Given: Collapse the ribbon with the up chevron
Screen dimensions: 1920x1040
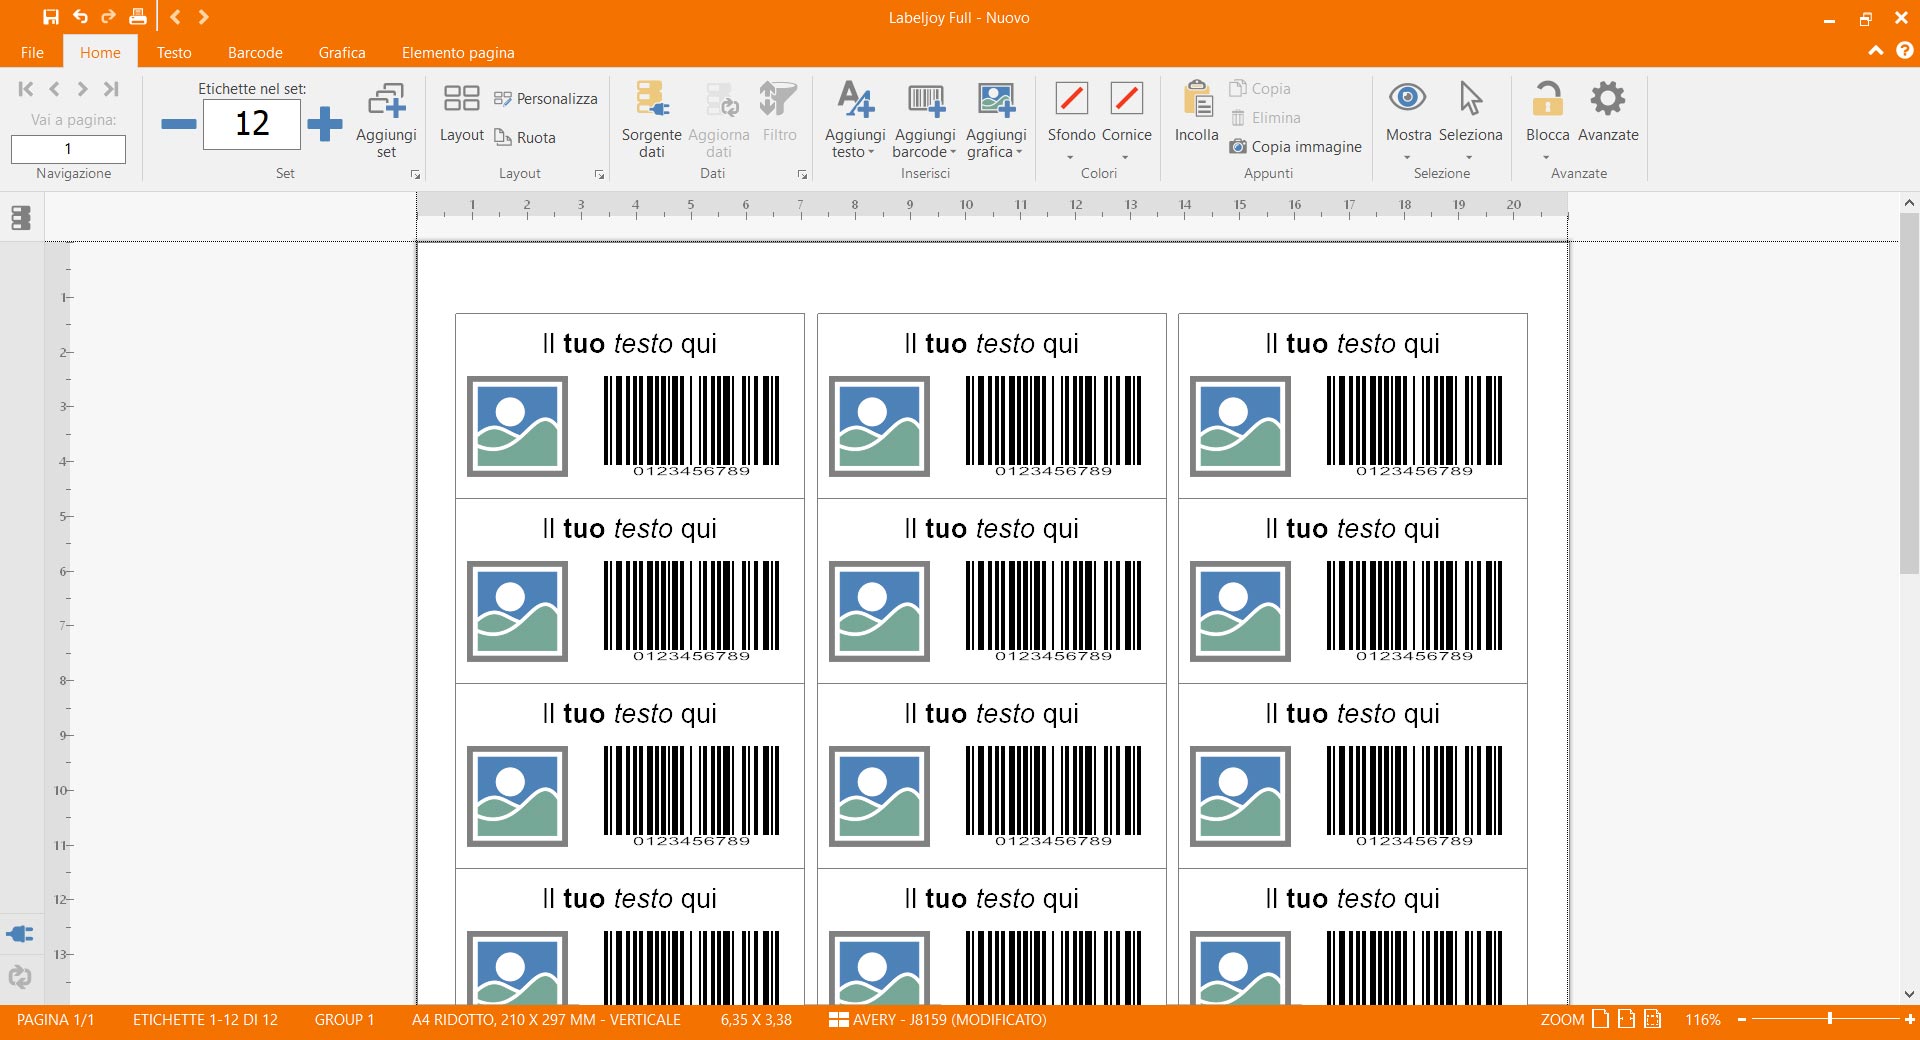Looking at the screenshot, I should click(1876, 50).
